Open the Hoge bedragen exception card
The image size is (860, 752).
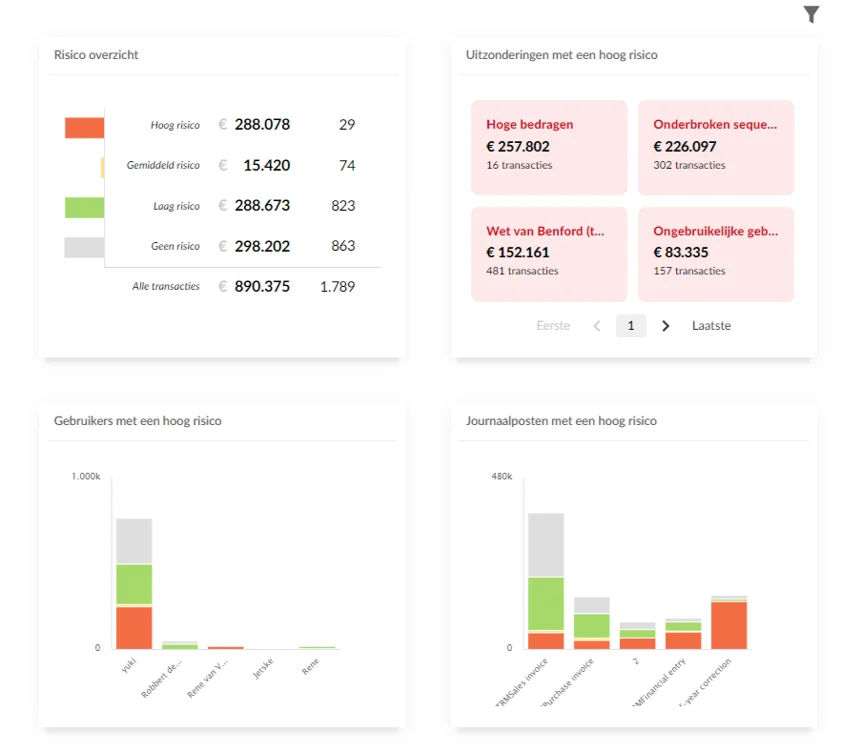pyautogui.click(x=549, y=147)
